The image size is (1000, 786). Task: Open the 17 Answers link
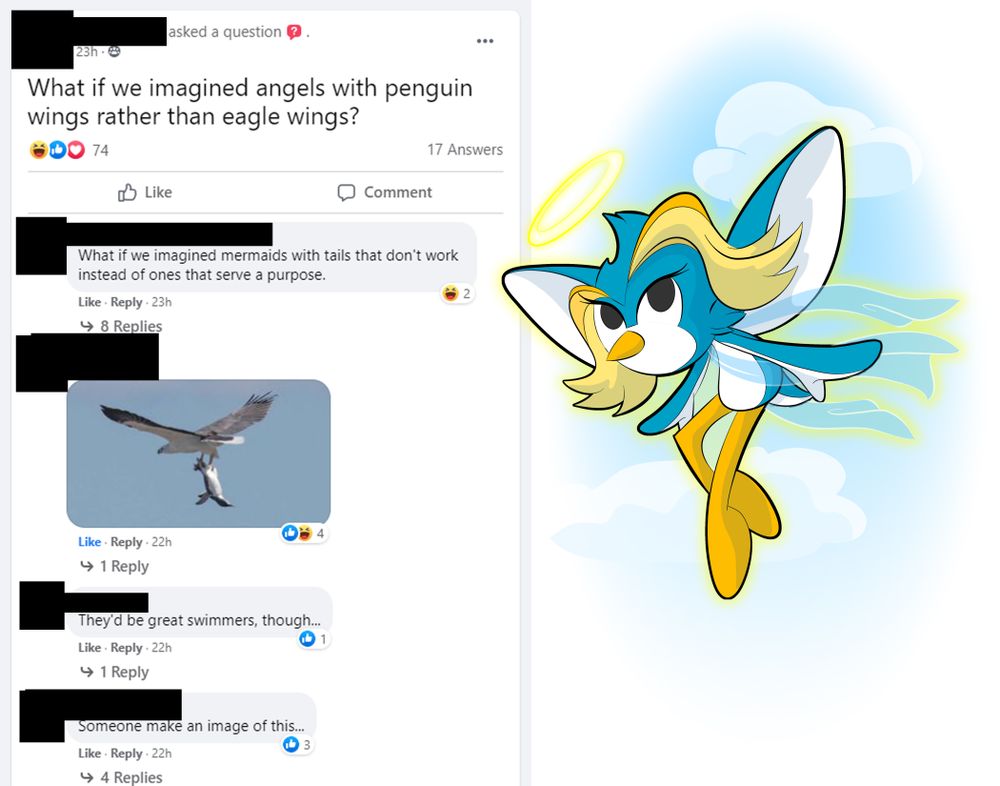point(465,150)
